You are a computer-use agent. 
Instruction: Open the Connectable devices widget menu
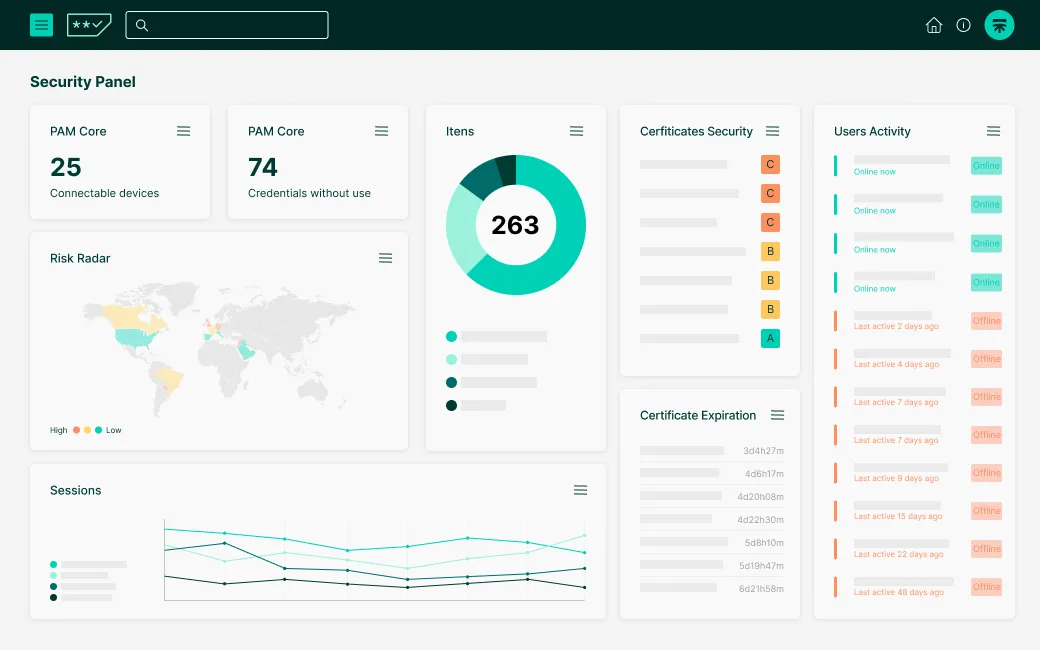point(183,130)
